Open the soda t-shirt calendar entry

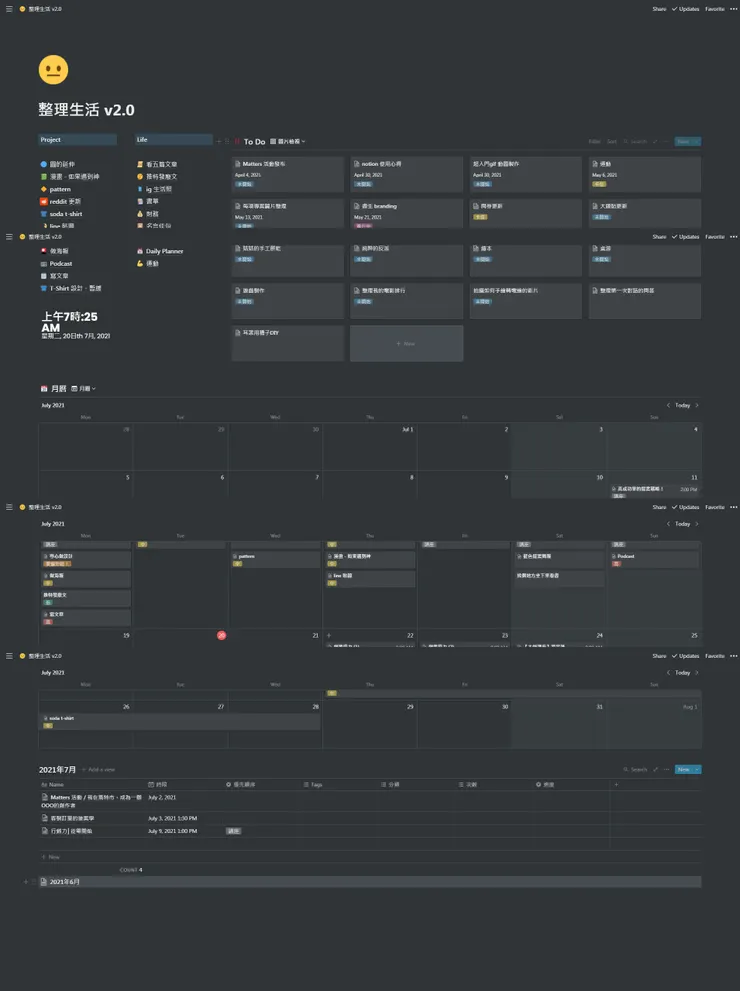[180, 722]
